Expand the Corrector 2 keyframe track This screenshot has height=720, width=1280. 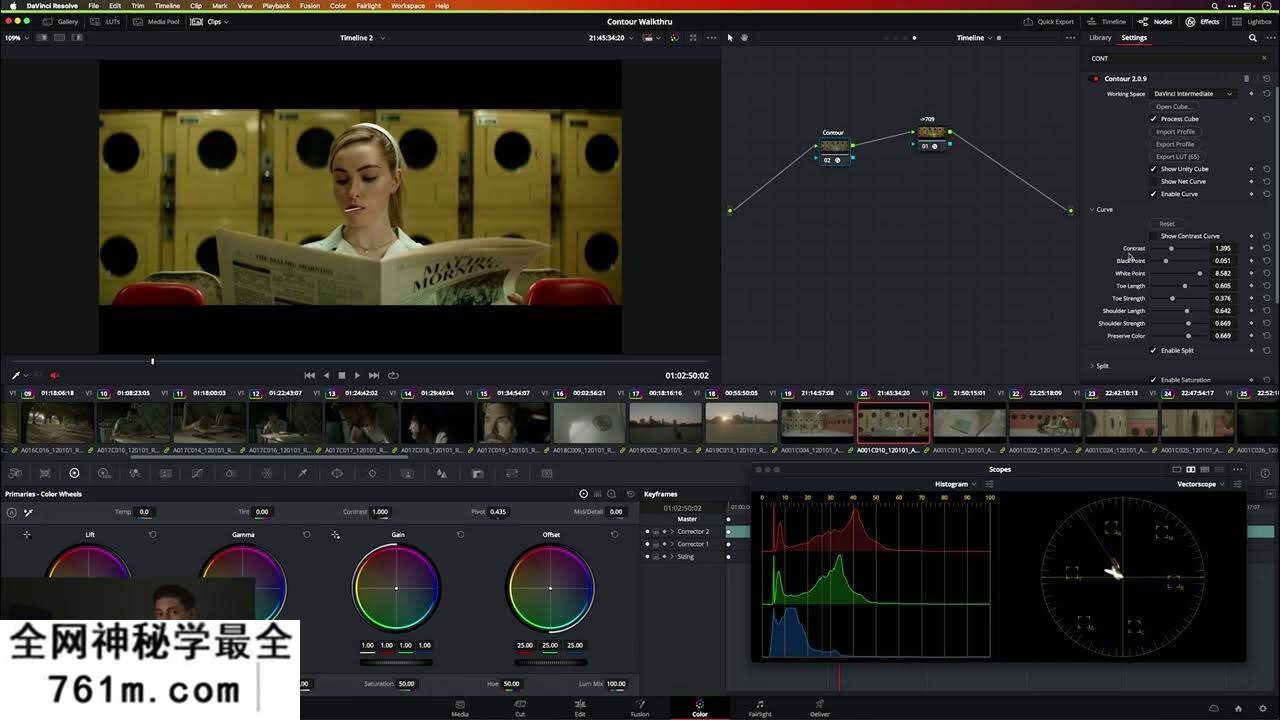click(672, 532)
